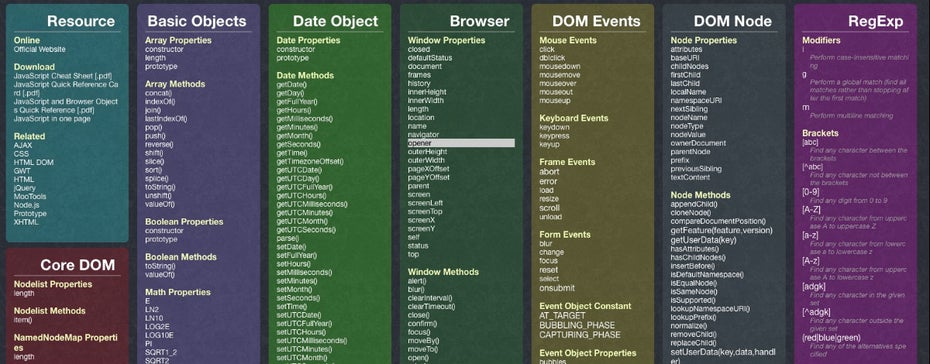The image size is (930, 364).
Task: Open the Node.js related link
Action: tap(27, 205)
